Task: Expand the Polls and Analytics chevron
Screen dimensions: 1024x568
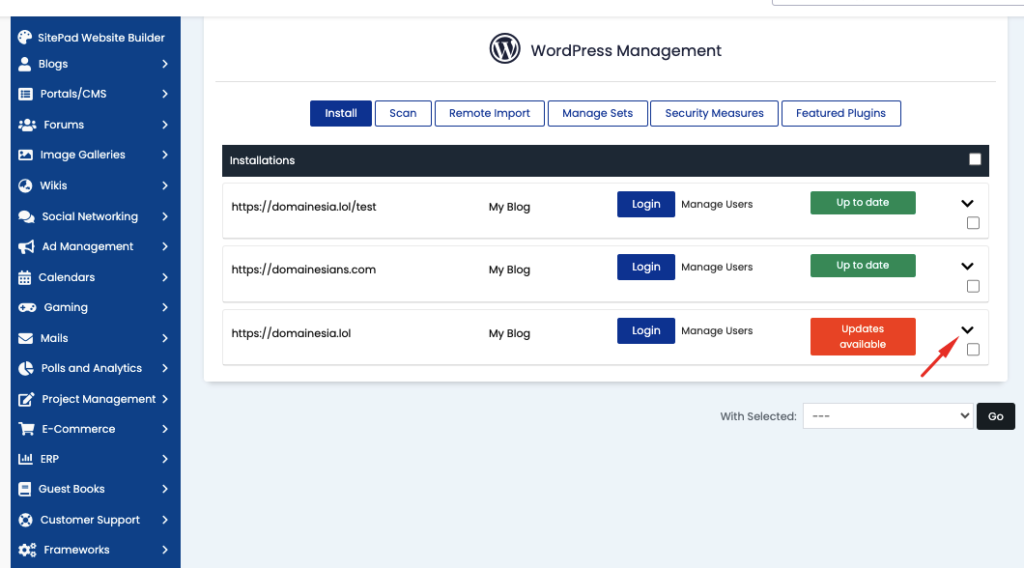Action: point(165,368)
